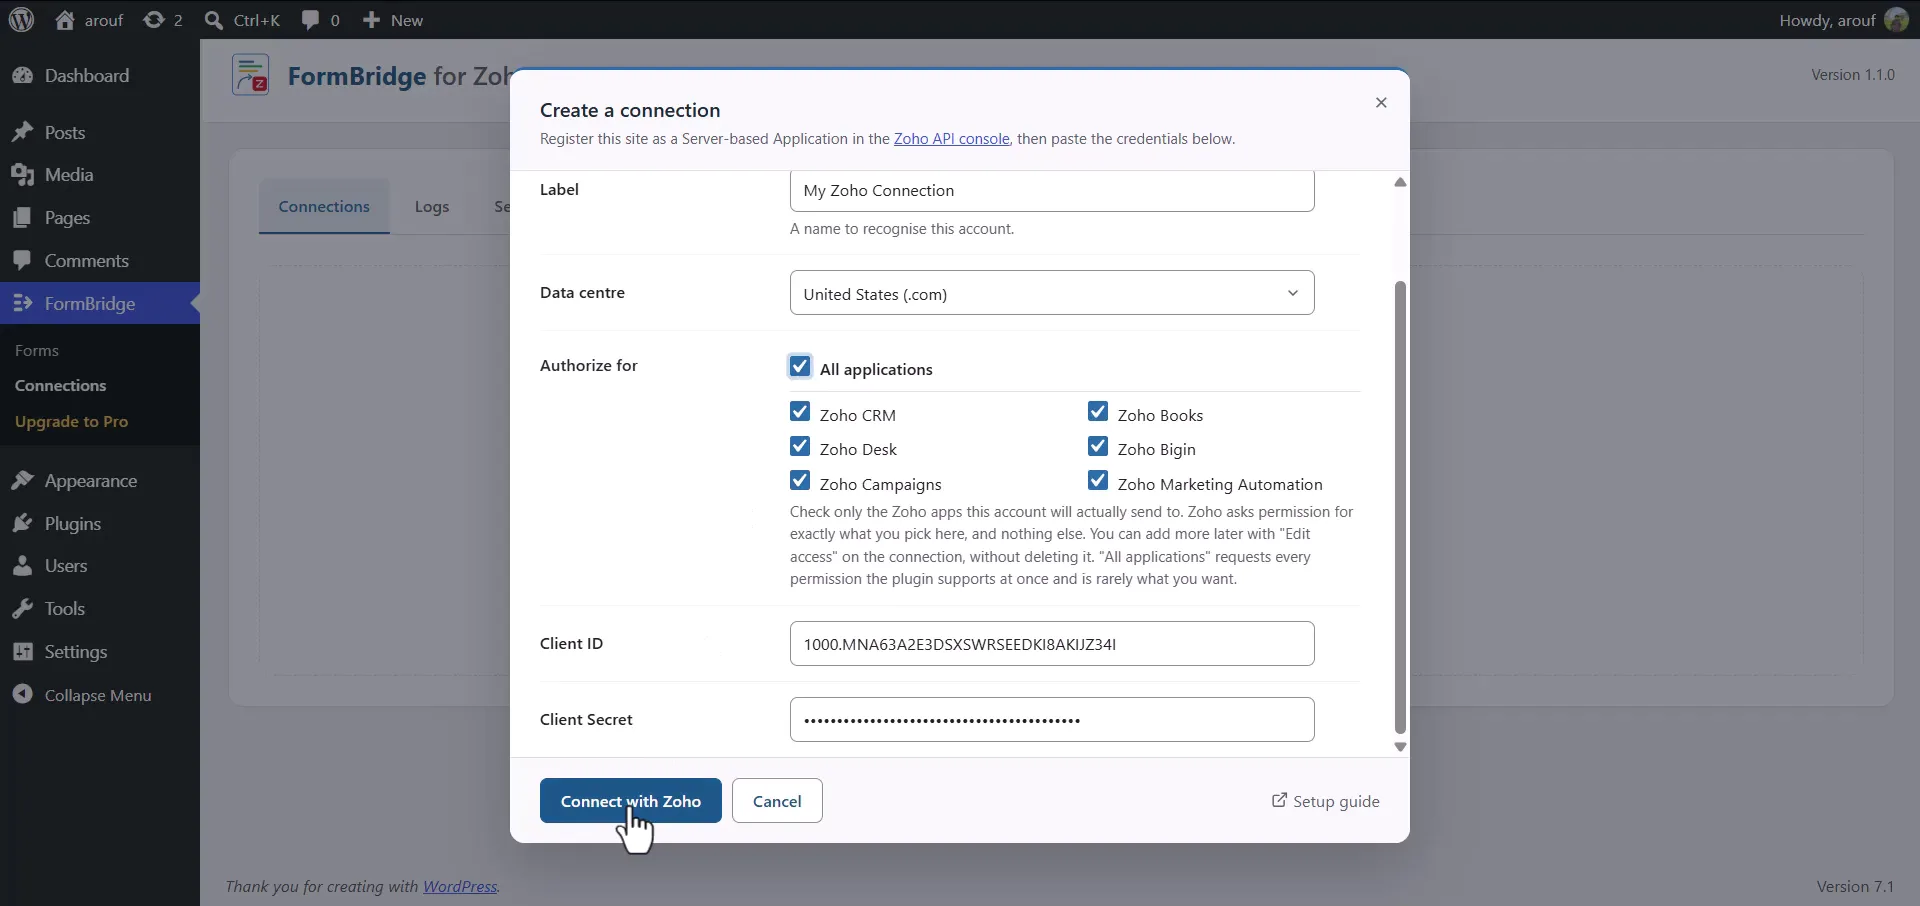Click the FormBridge sidebar icon
Screen dimensions: 1920x906
[x=22, y=303]
